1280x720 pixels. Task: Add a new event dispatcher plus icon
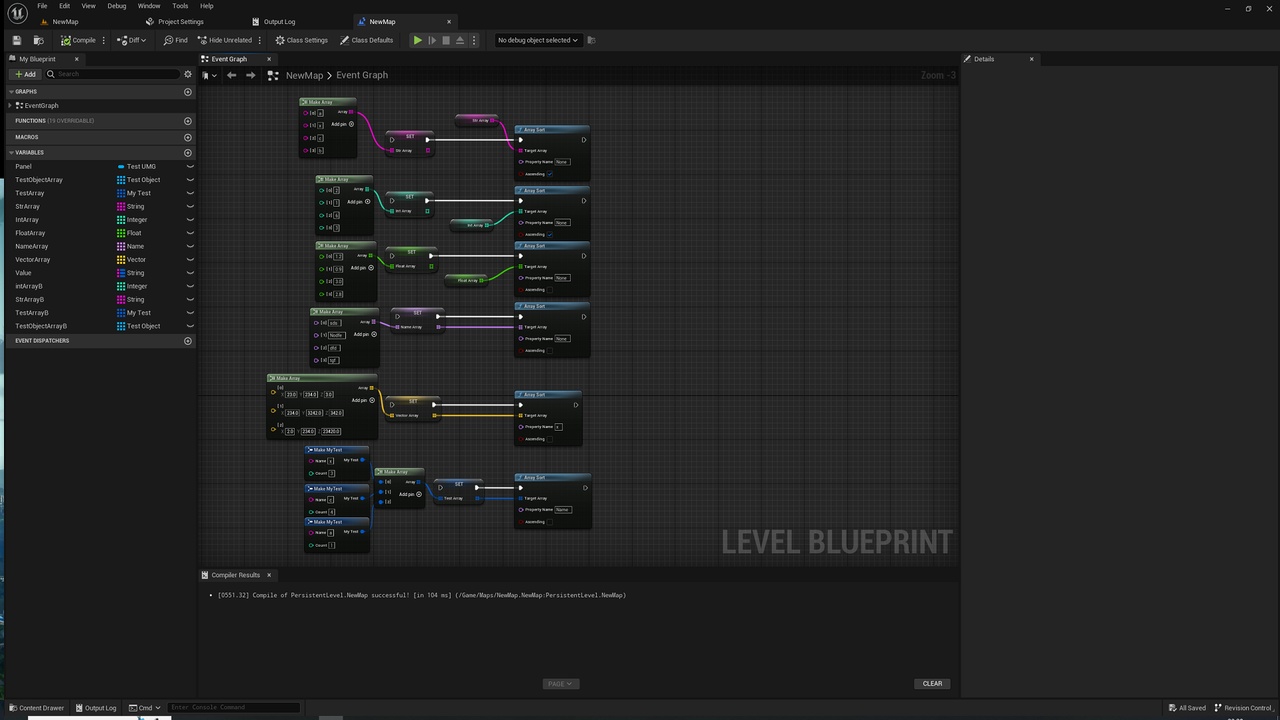(187, 341)
